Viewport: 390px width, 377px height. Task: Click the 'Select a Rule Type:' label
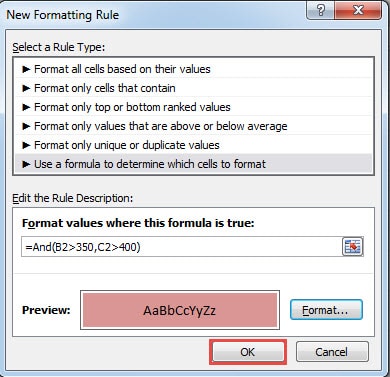point(59,47)
